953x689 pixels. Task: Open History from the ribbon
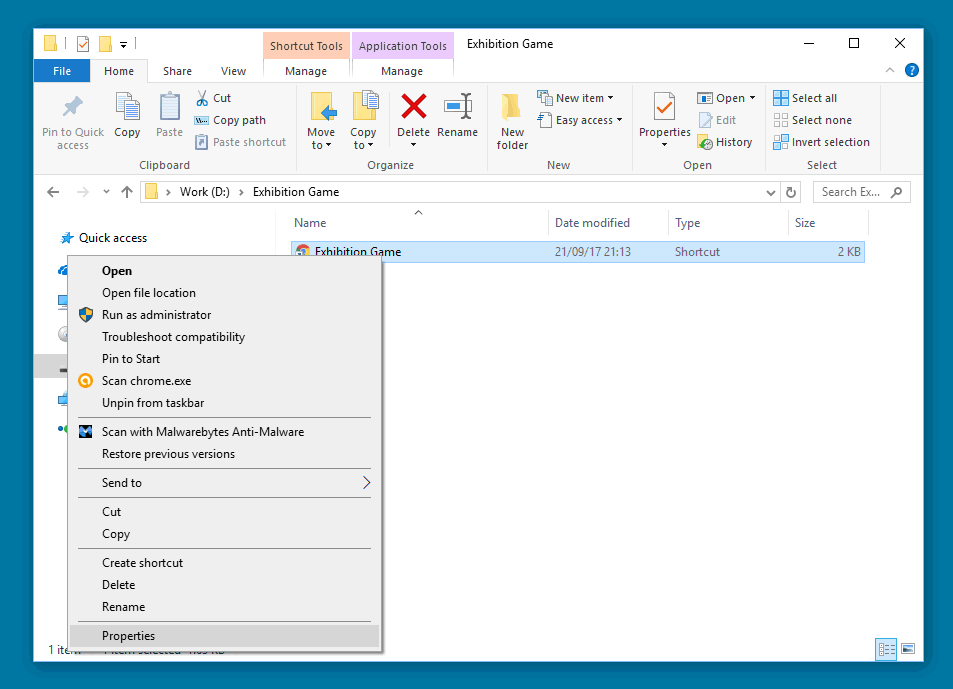(x=725, y=142)
